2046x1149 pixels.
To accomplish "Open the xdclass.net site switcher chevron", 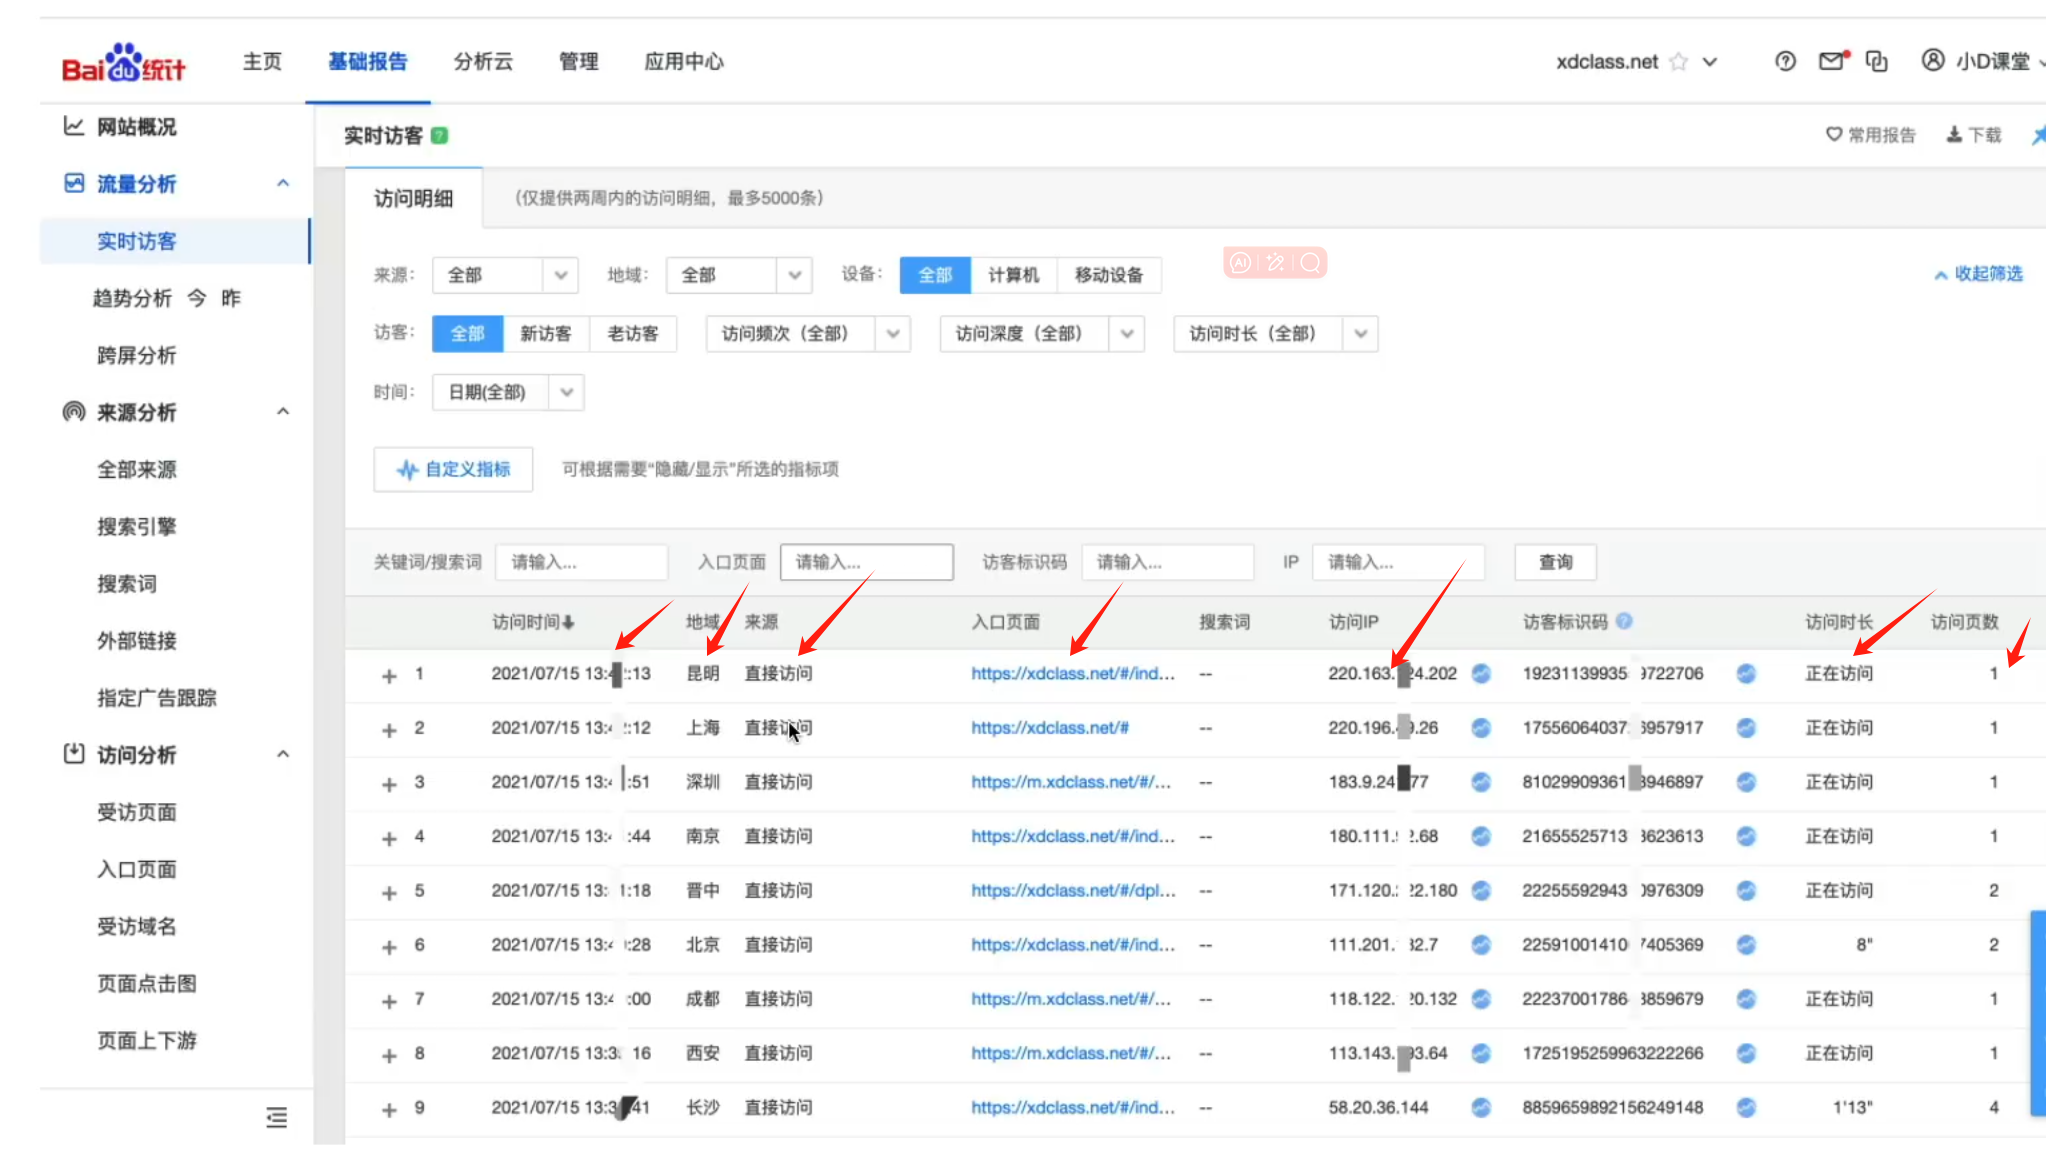I will point(1710,62).
